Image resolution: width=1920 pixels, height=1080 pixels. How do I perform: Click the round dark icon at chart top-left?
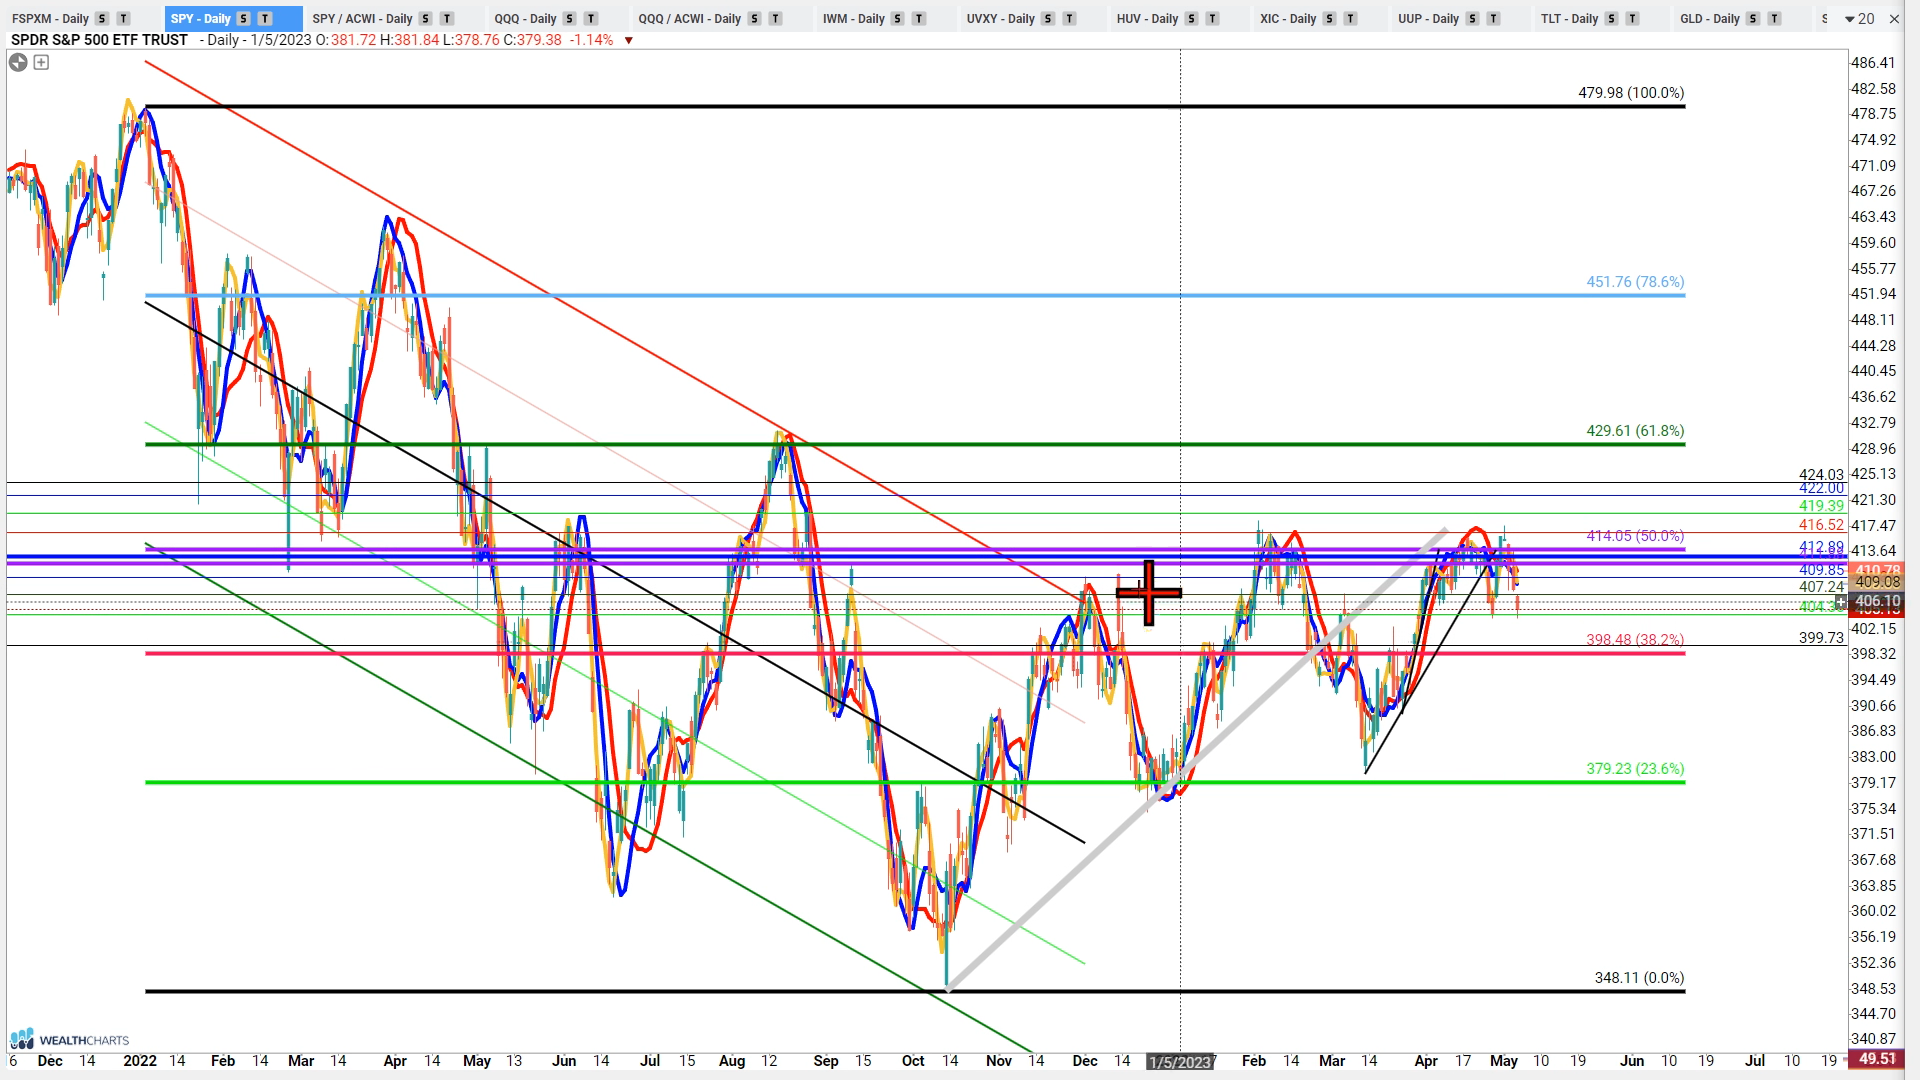point(18,62)
